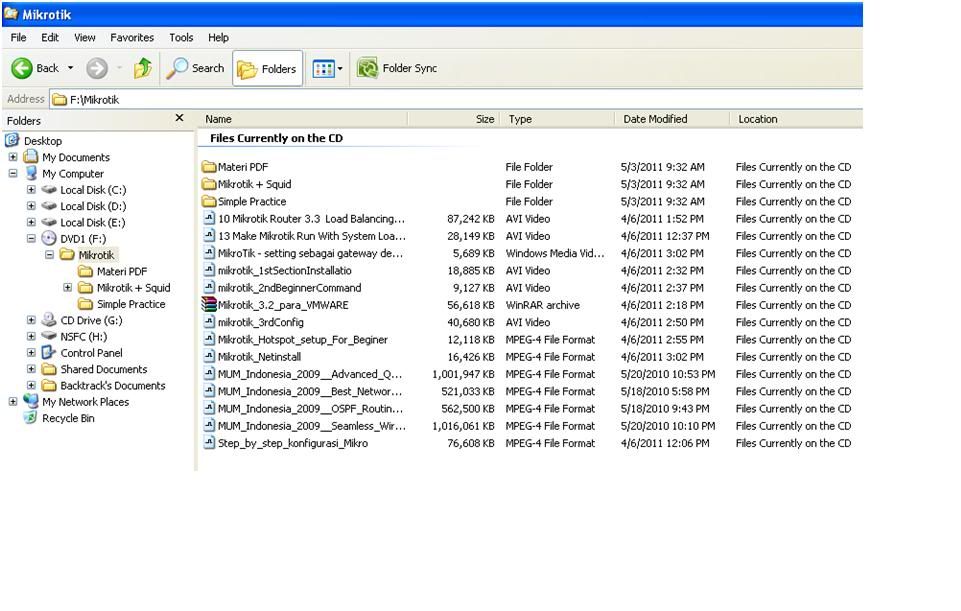Image resolution: width=961 pixels, height=611 pixels.
Task: Open the Back history dropdown arrow
Action: point(70,68)
